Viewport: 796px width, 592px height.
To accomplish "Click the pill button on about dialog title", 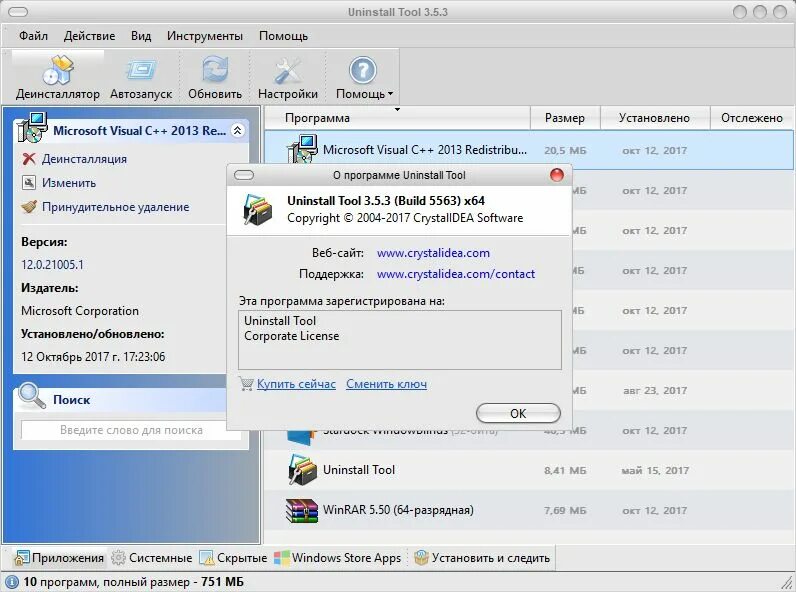I will pos(244,175).
